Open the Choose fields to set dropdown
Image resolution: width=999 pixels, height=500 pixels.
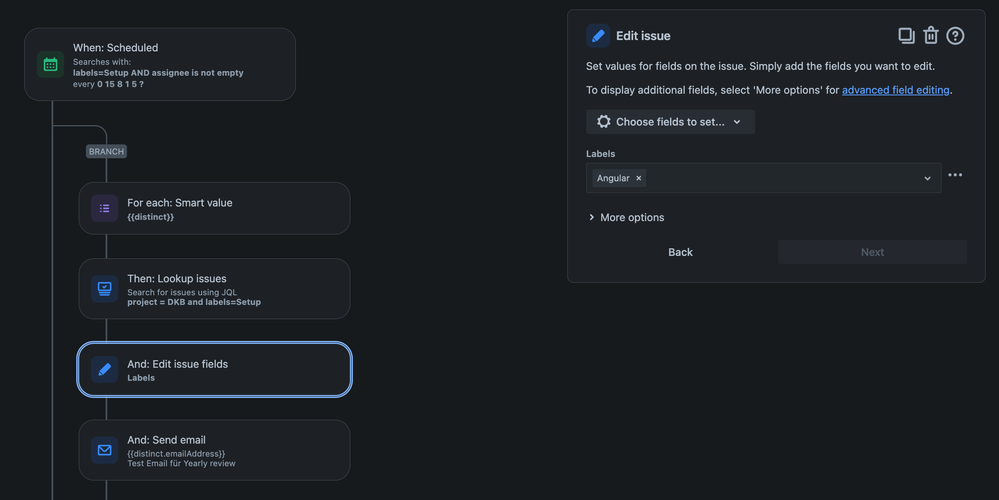670,122
